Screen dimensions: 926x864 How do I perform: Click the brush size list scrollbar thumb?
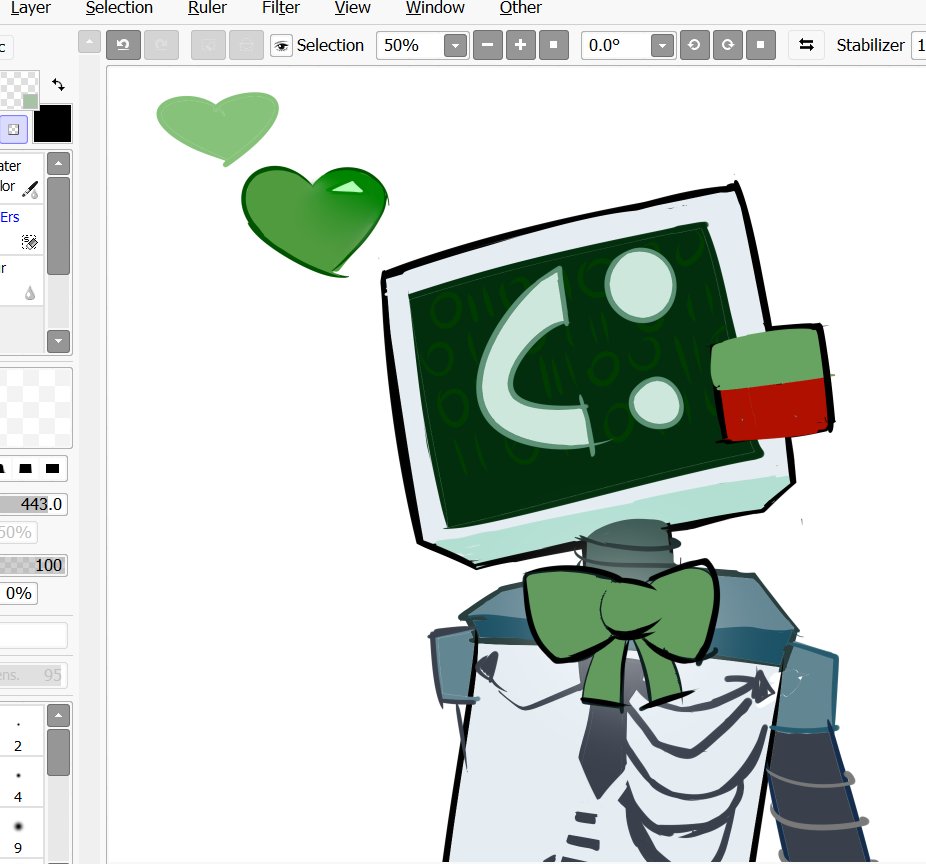pos(58,752)
